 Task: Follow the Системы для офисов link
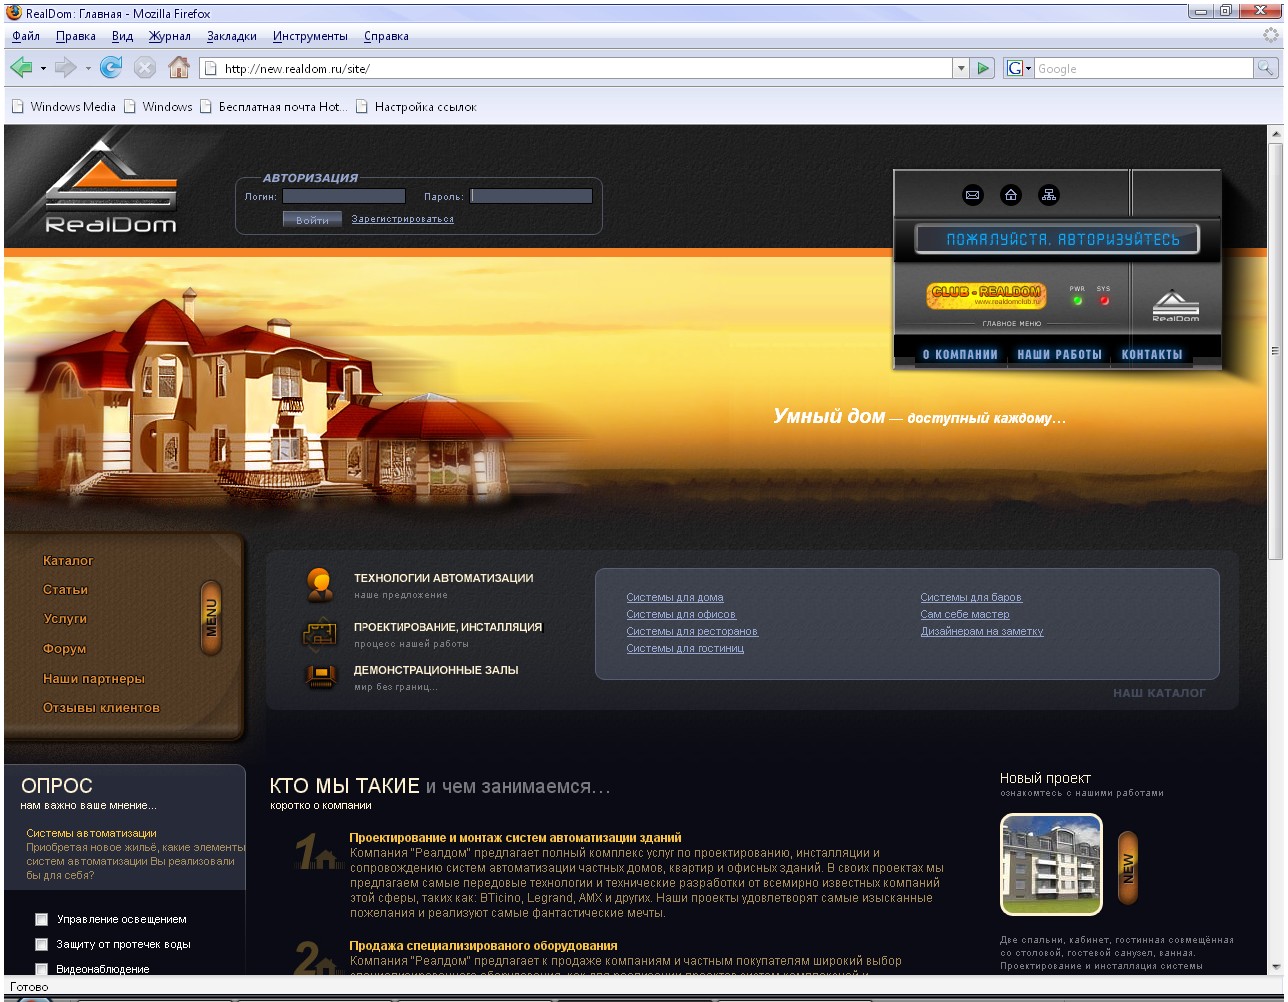click(681, 615)
